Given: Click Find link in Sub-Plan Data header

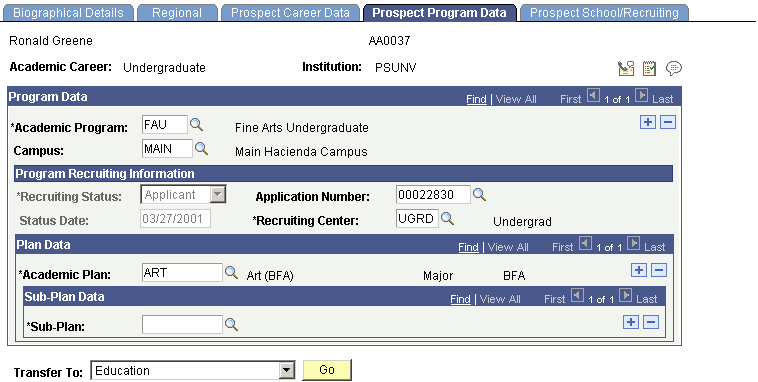Looking at the screenshot, I should pos(460,299).
